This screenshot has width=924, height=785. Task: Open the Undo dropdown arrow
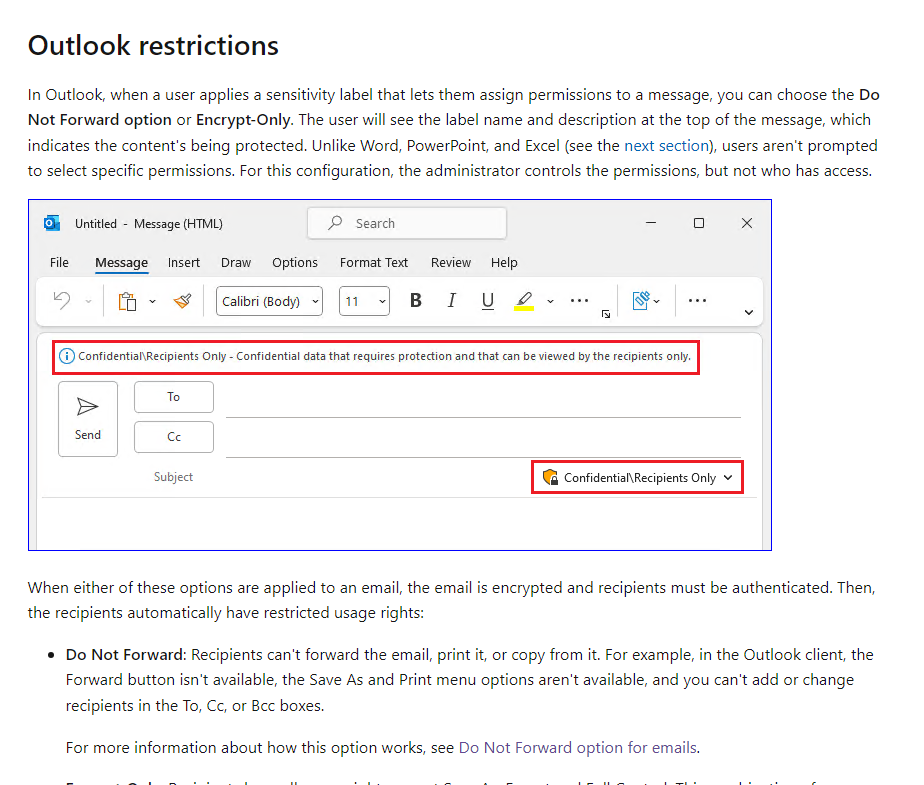88,301
